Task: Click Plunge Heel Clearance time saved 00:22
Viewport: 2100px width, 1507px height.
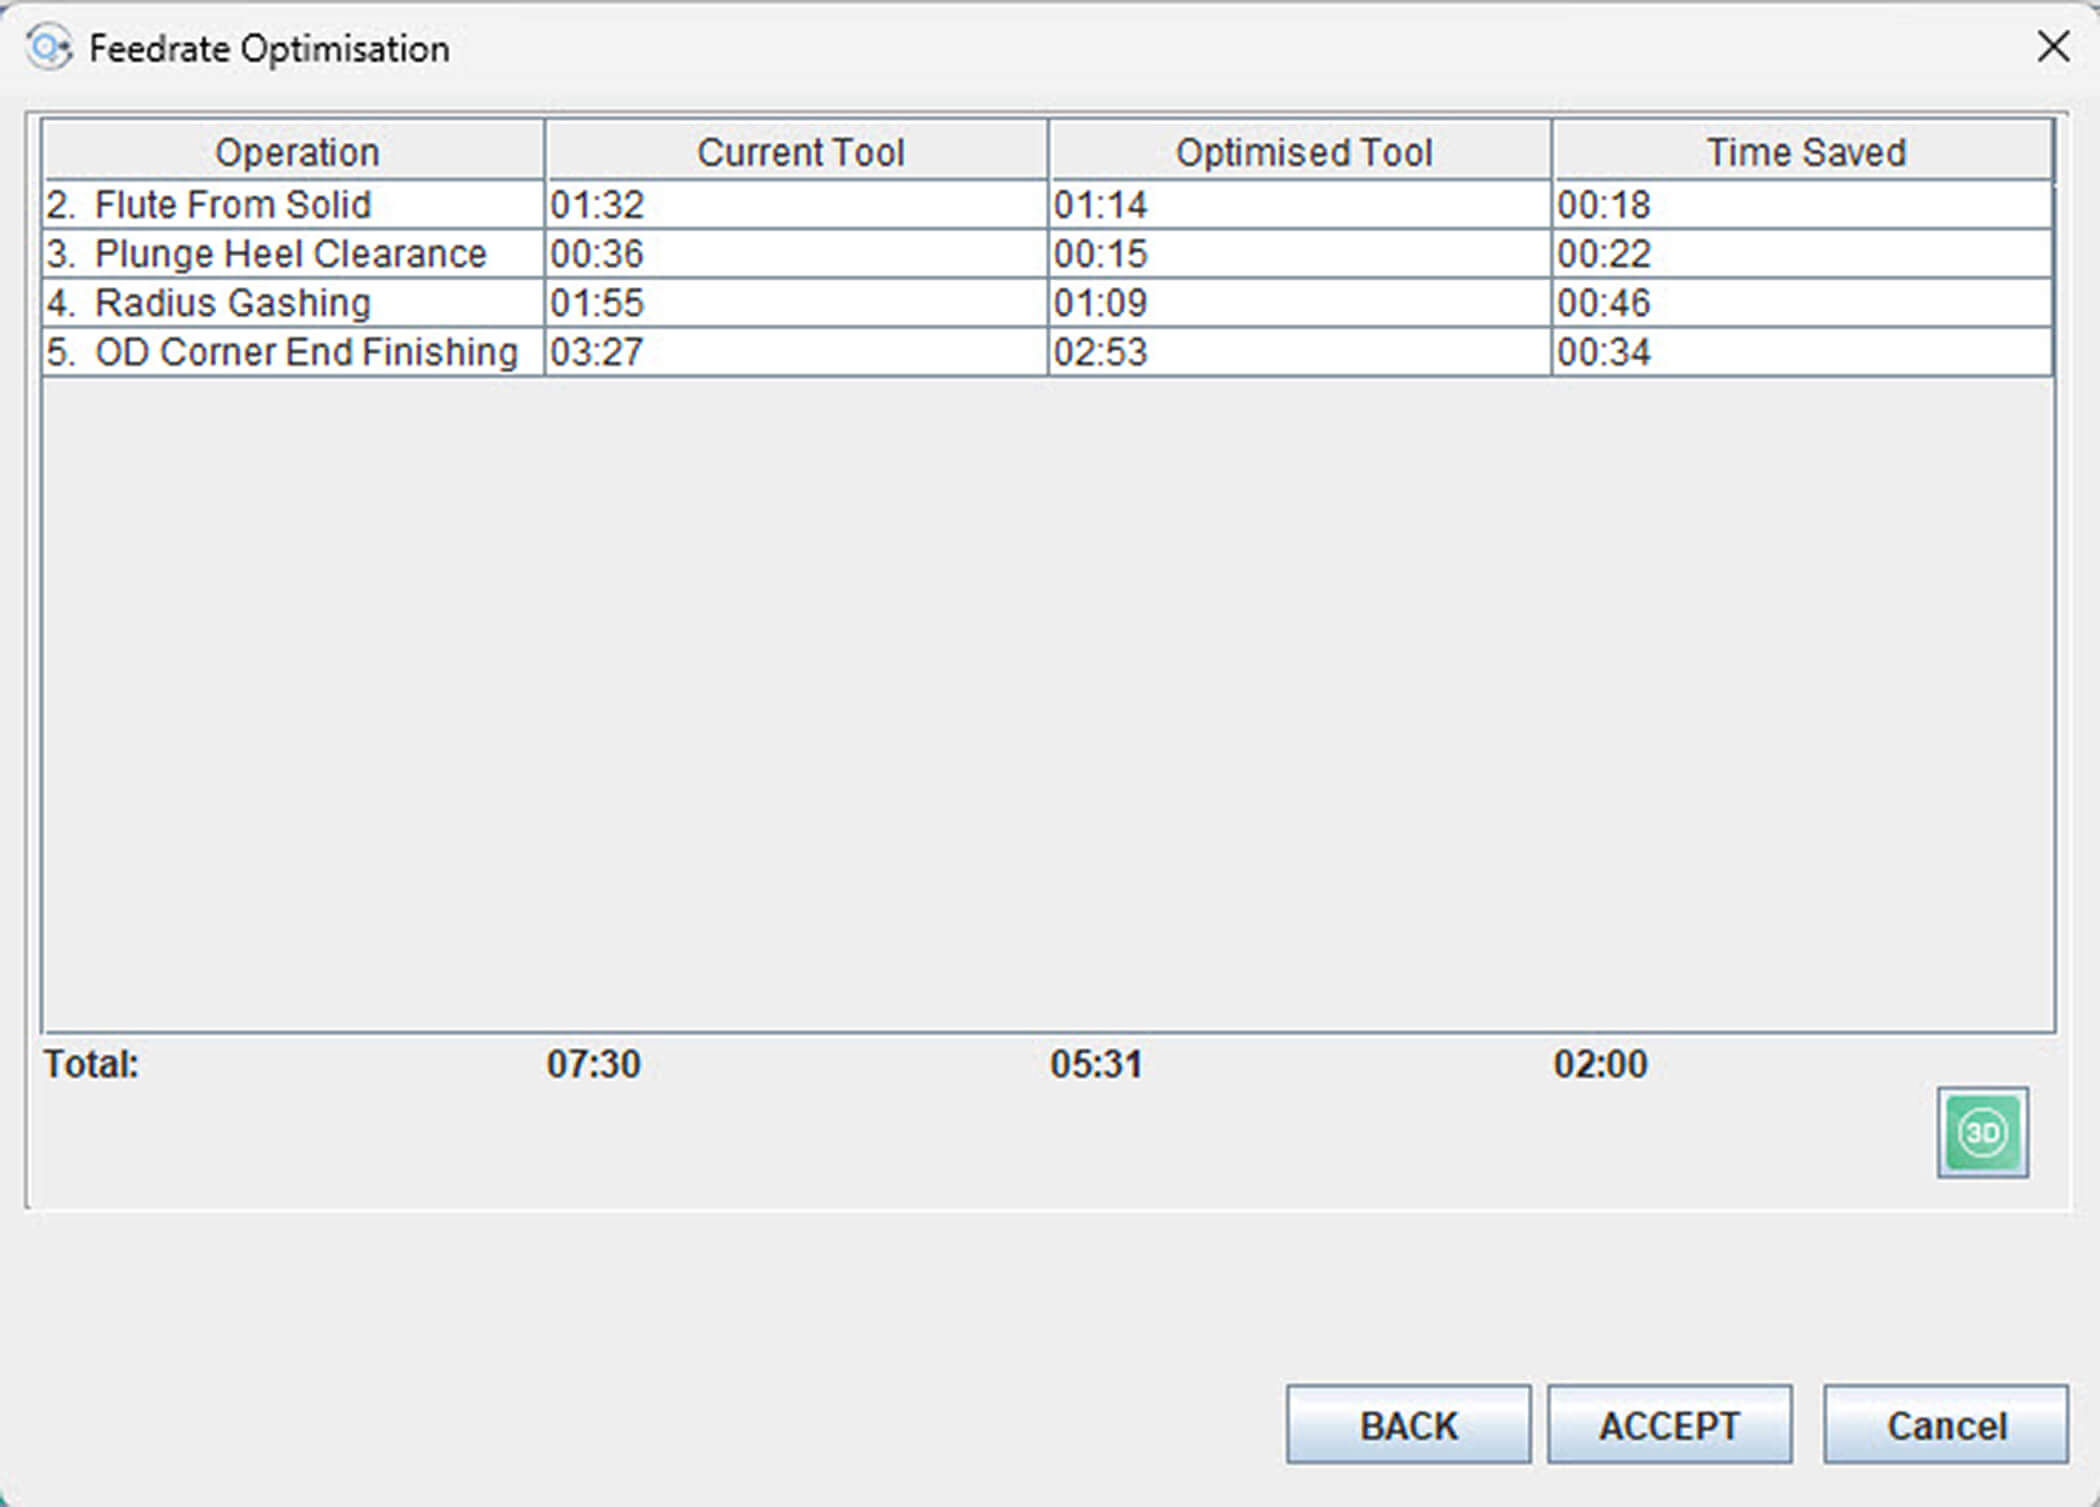Action: 1603,254
